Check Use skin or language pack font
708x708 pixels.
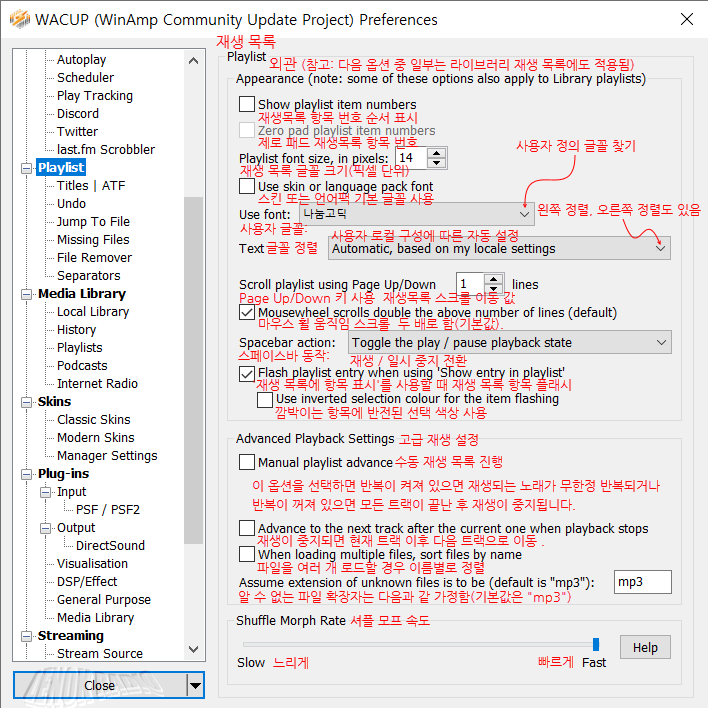(247, 186)
